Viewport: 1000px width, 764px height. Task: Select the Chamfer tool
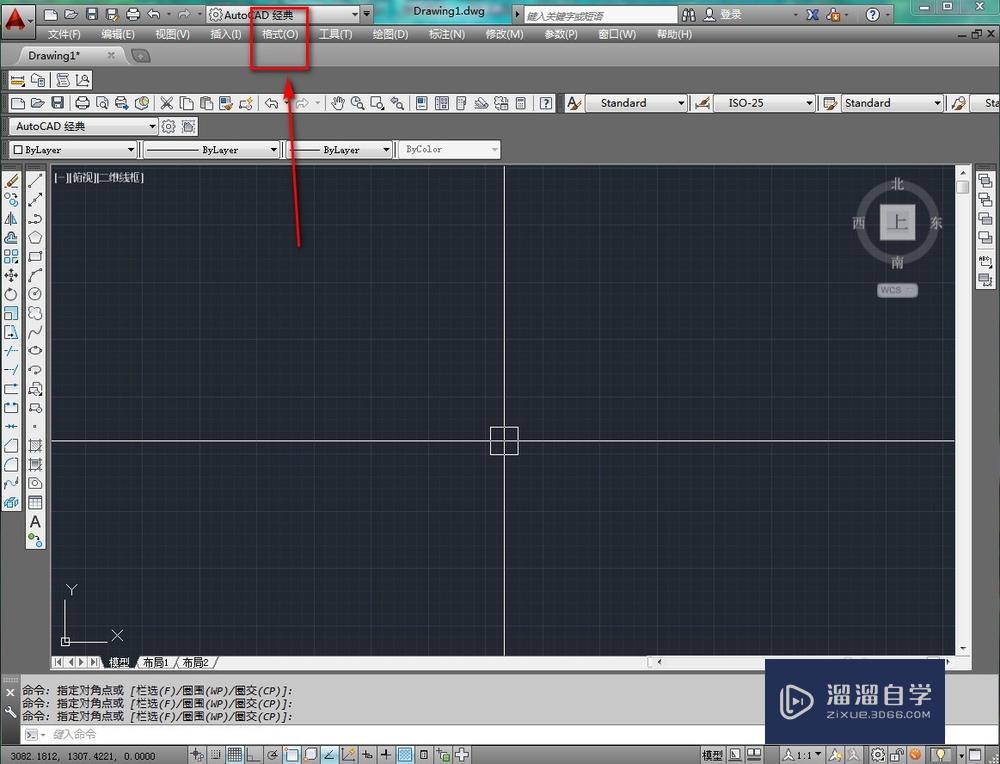pos(11,445)
